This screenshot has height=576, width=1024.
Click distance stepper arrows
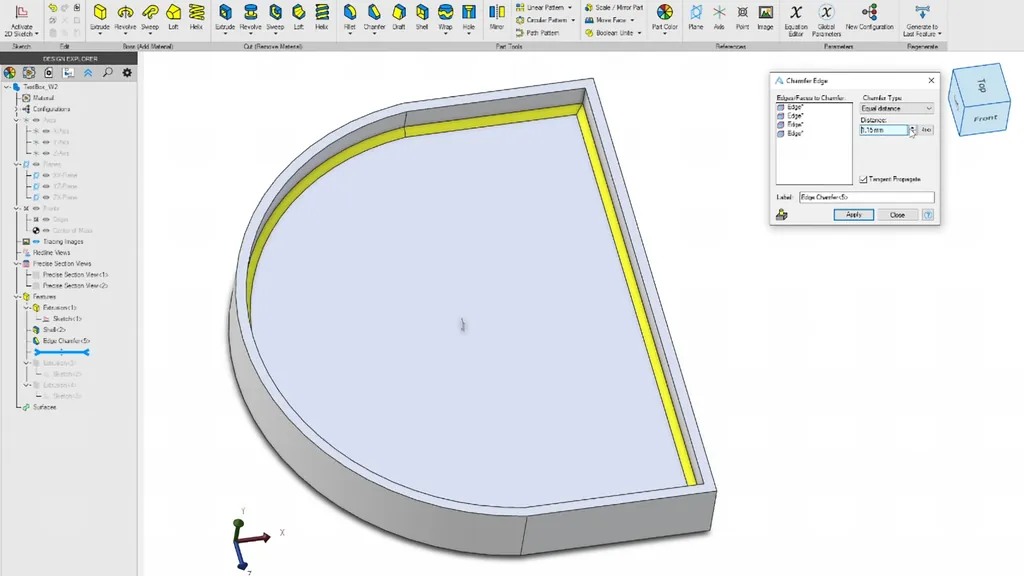pos(912,130)
